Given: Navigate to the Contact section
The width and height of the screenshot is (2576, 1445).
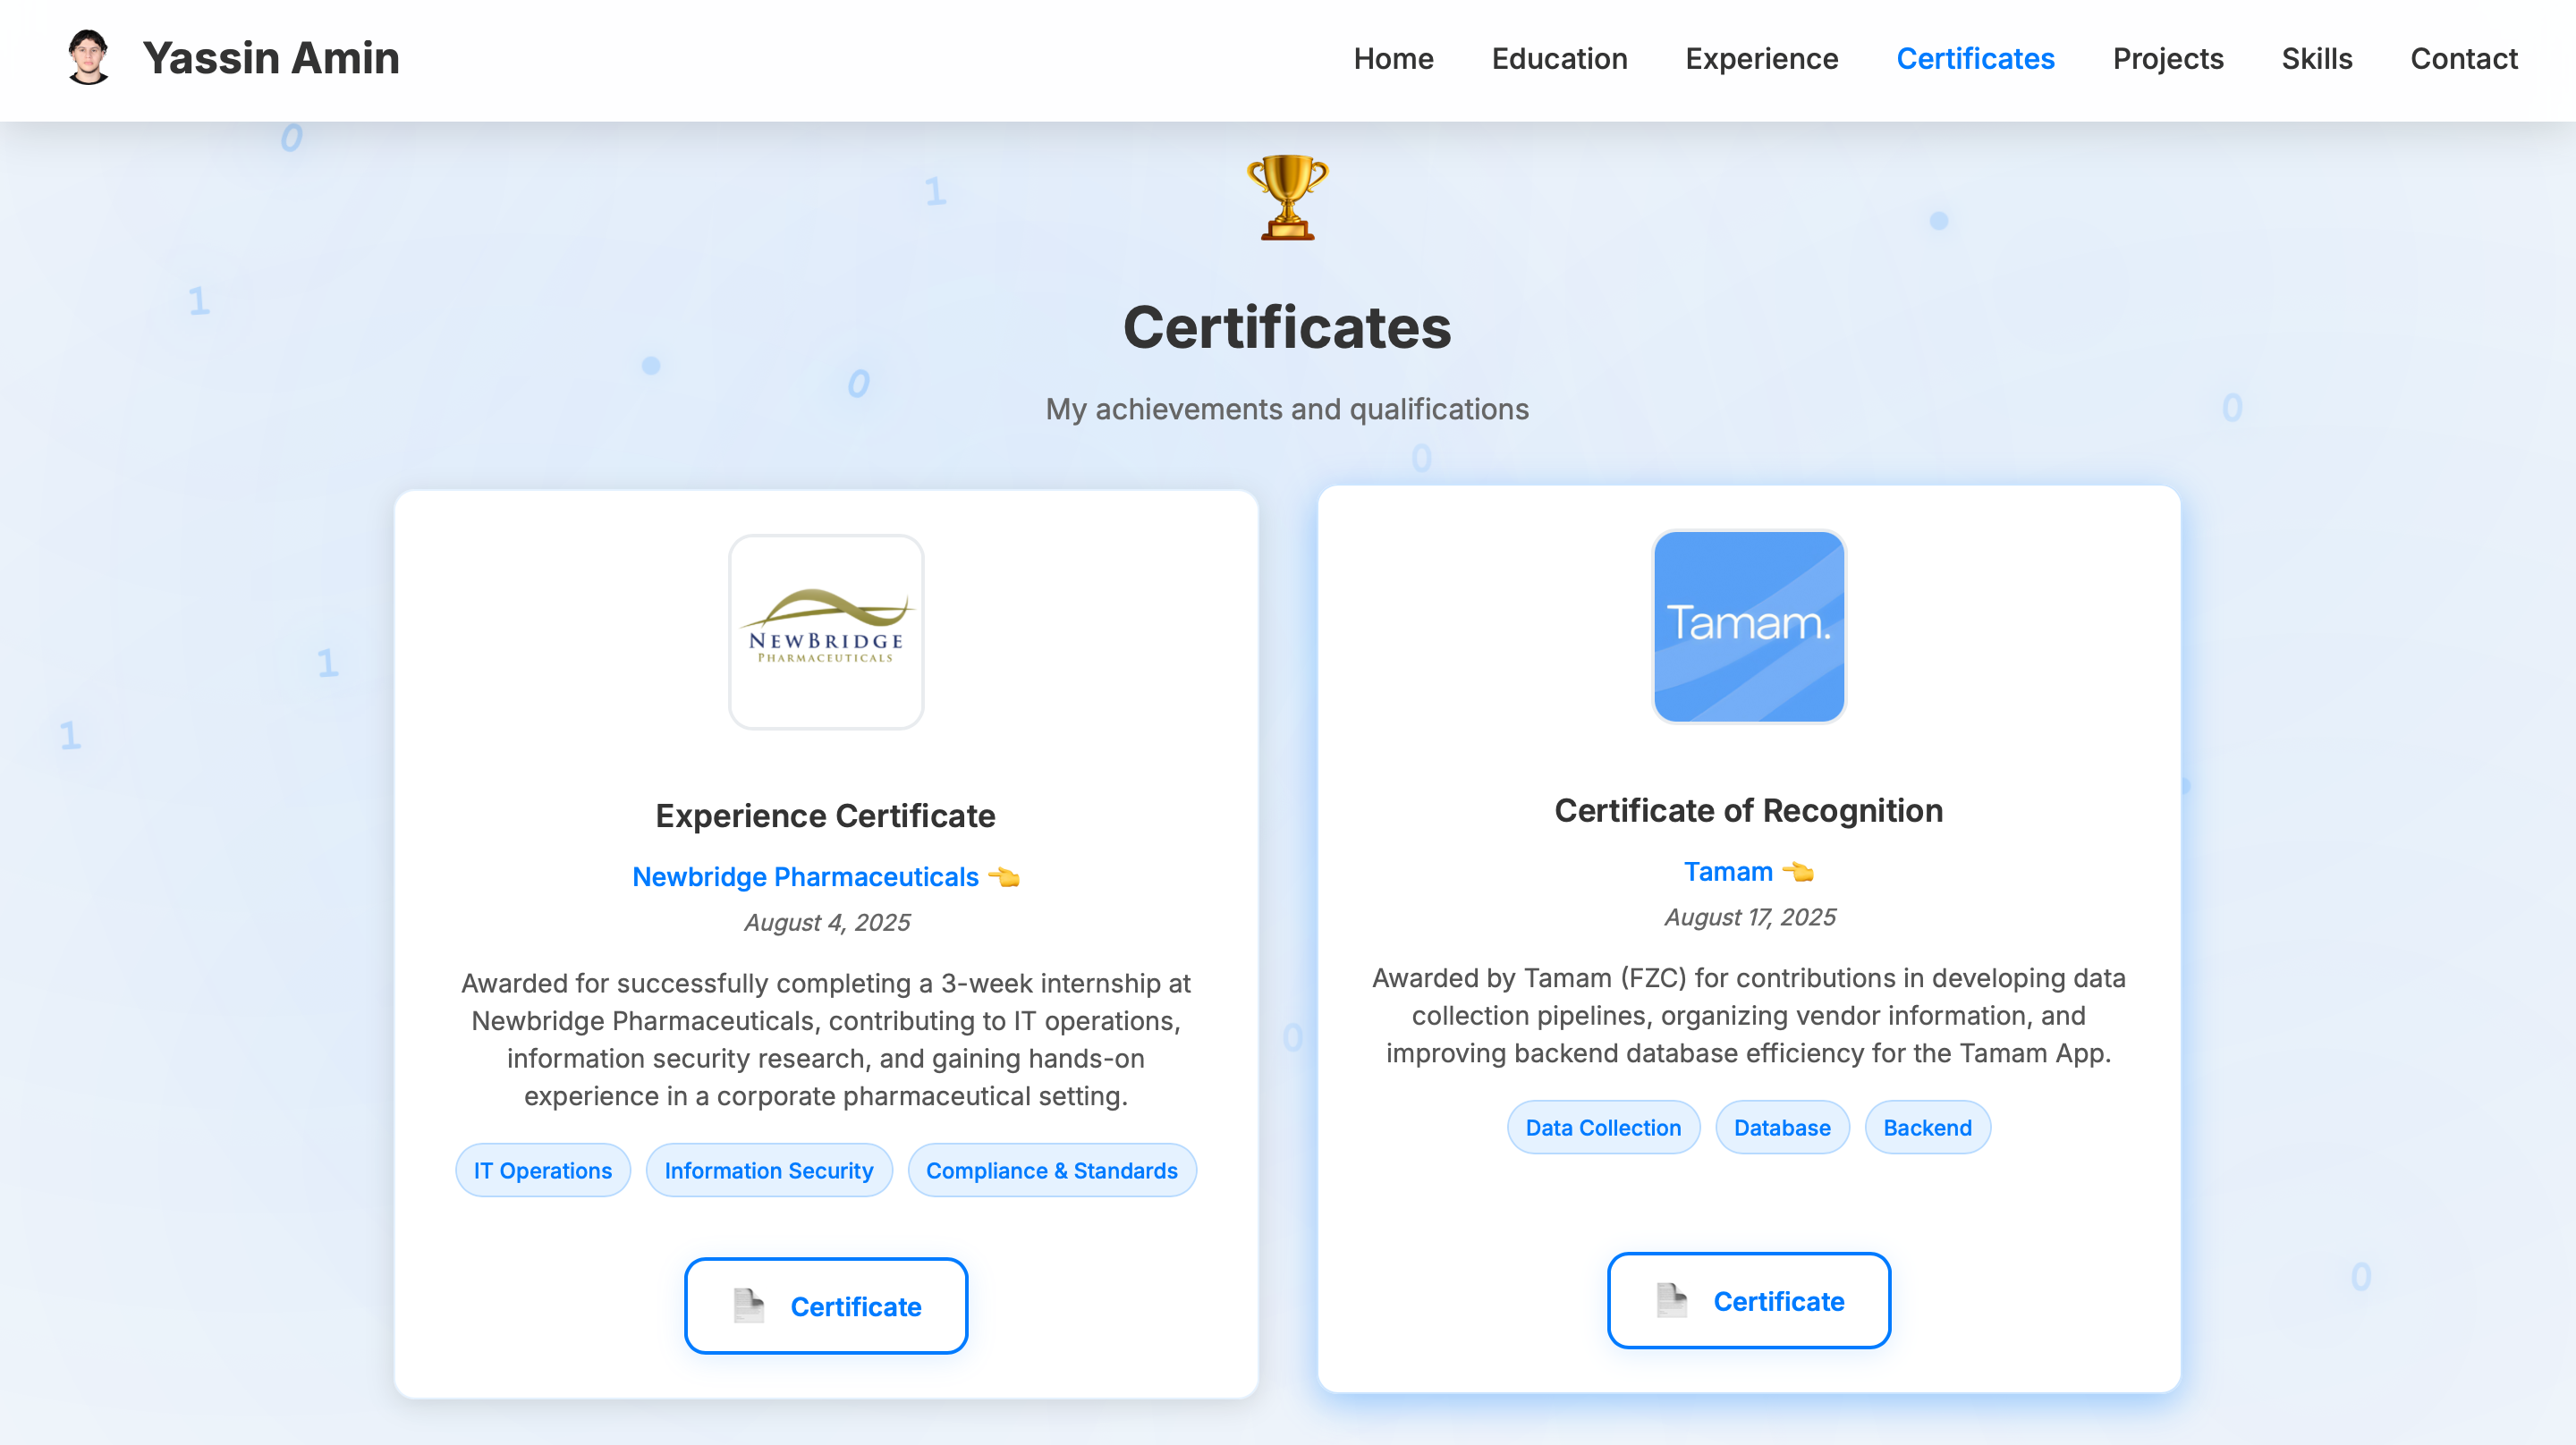Looking at the screenshot, I should 2464,59.
